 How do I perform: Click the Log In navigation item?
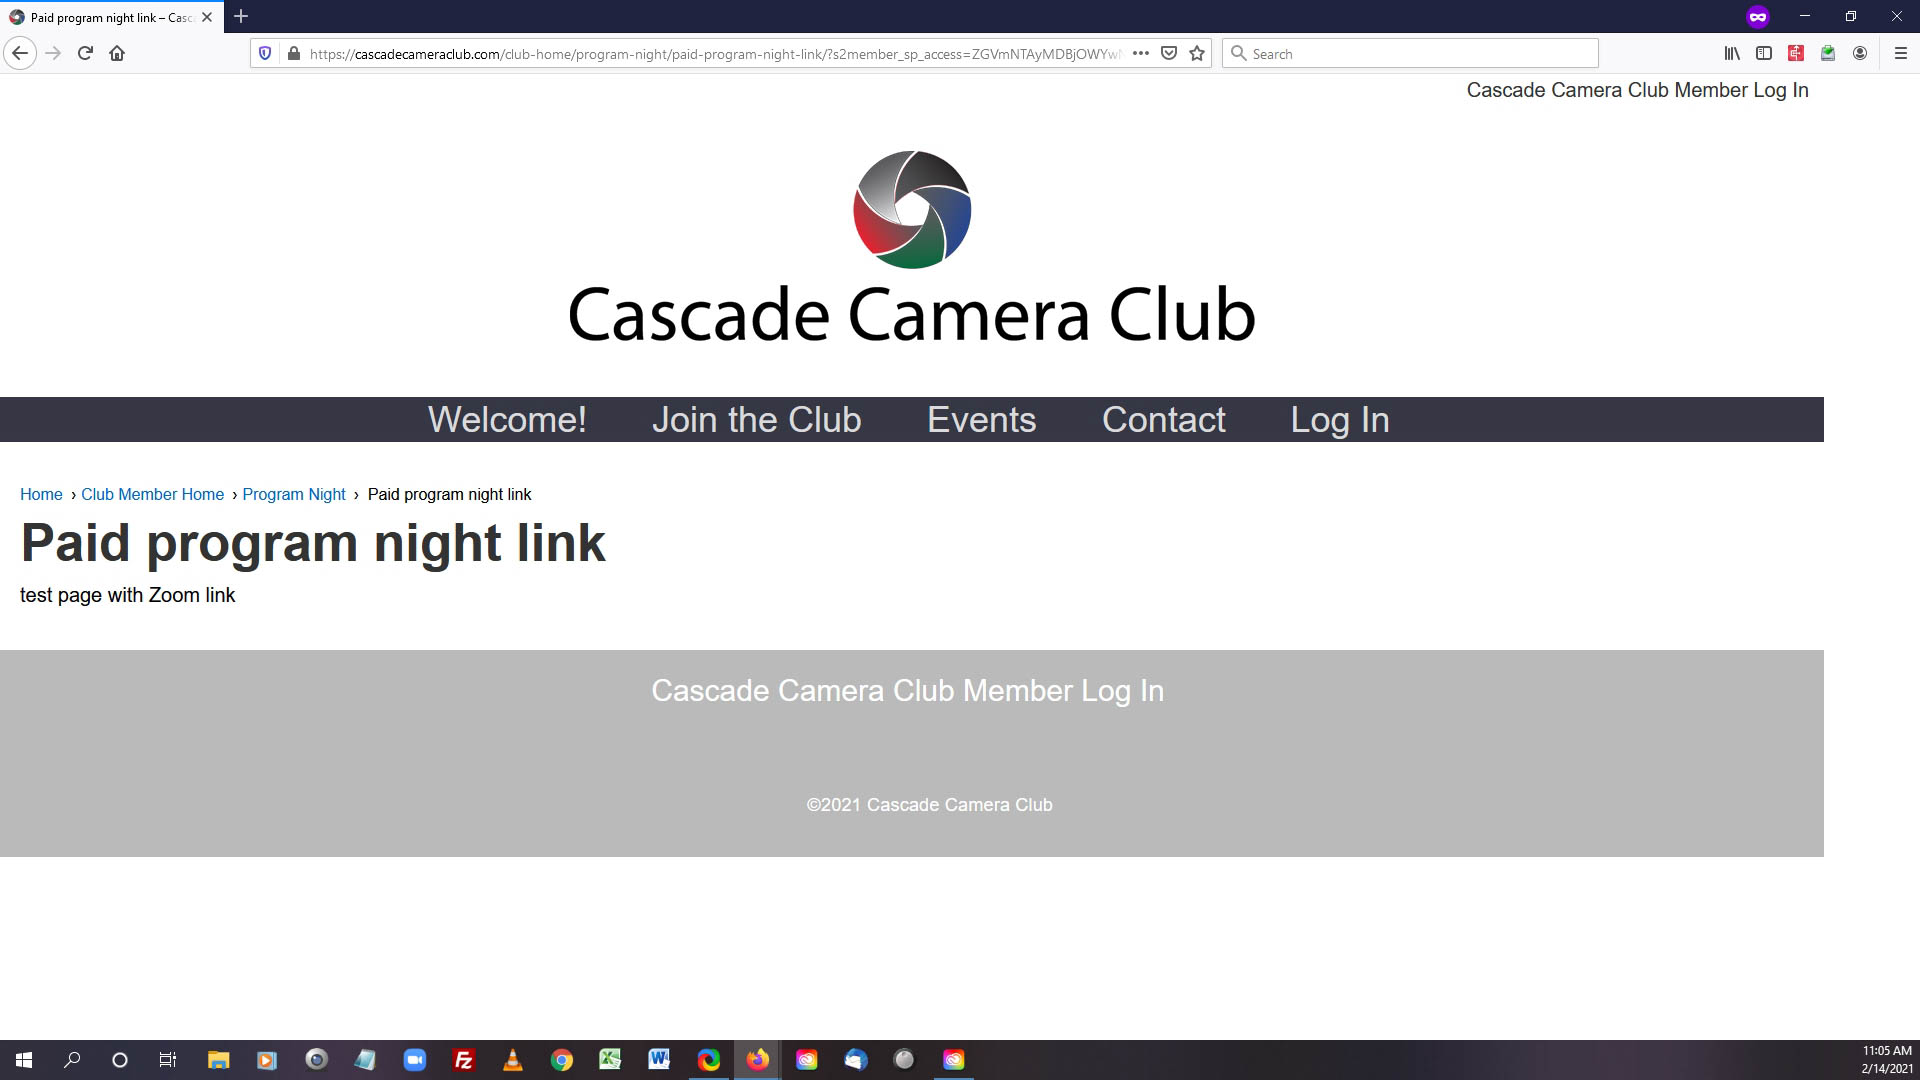pos(1339,420)
